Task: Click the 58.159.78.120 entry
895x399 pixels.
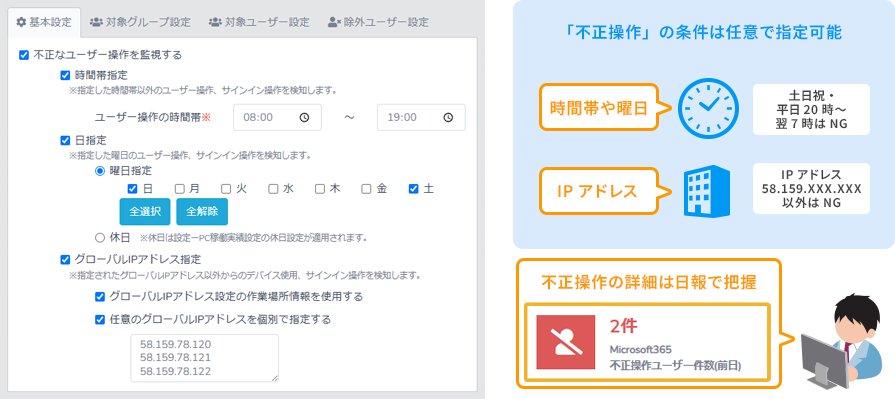Action: [175, 344]
